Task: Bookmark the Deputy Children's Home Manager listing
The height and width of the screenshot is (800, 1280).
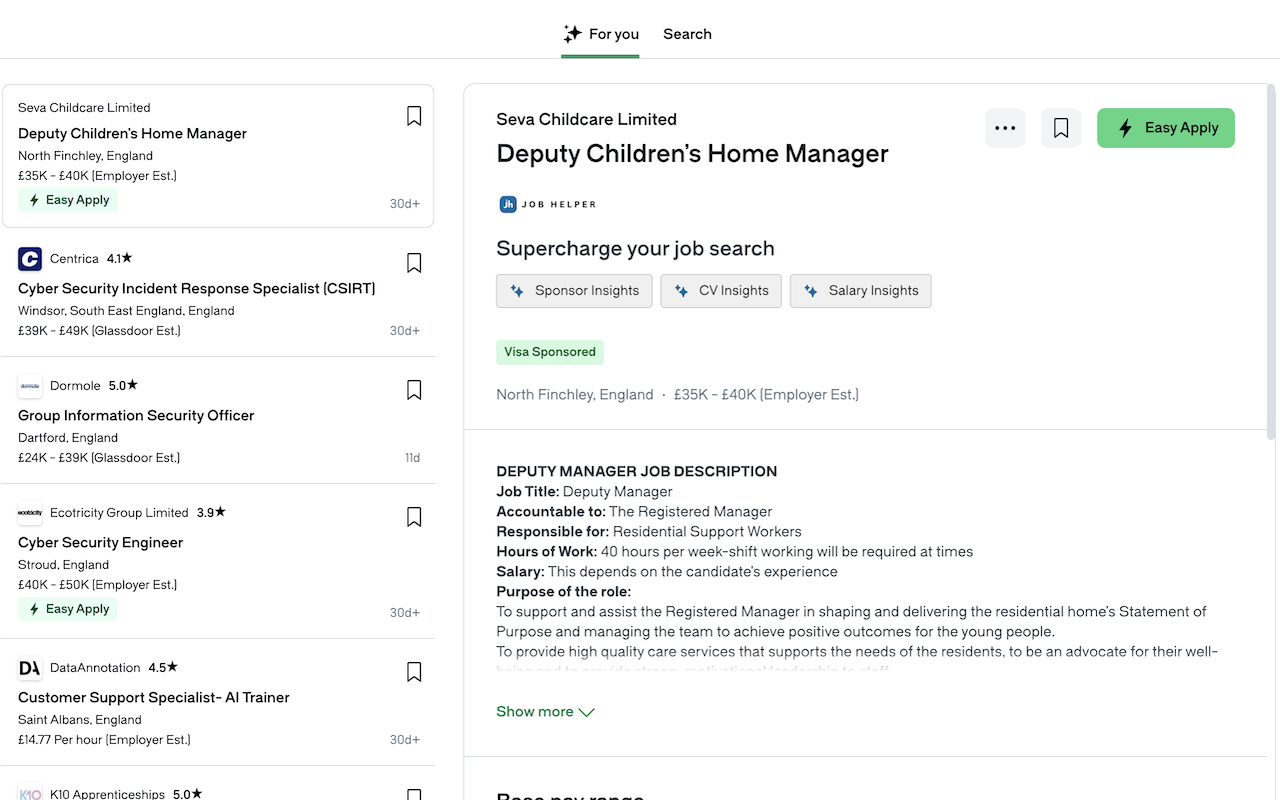Action: pos(414,116)
